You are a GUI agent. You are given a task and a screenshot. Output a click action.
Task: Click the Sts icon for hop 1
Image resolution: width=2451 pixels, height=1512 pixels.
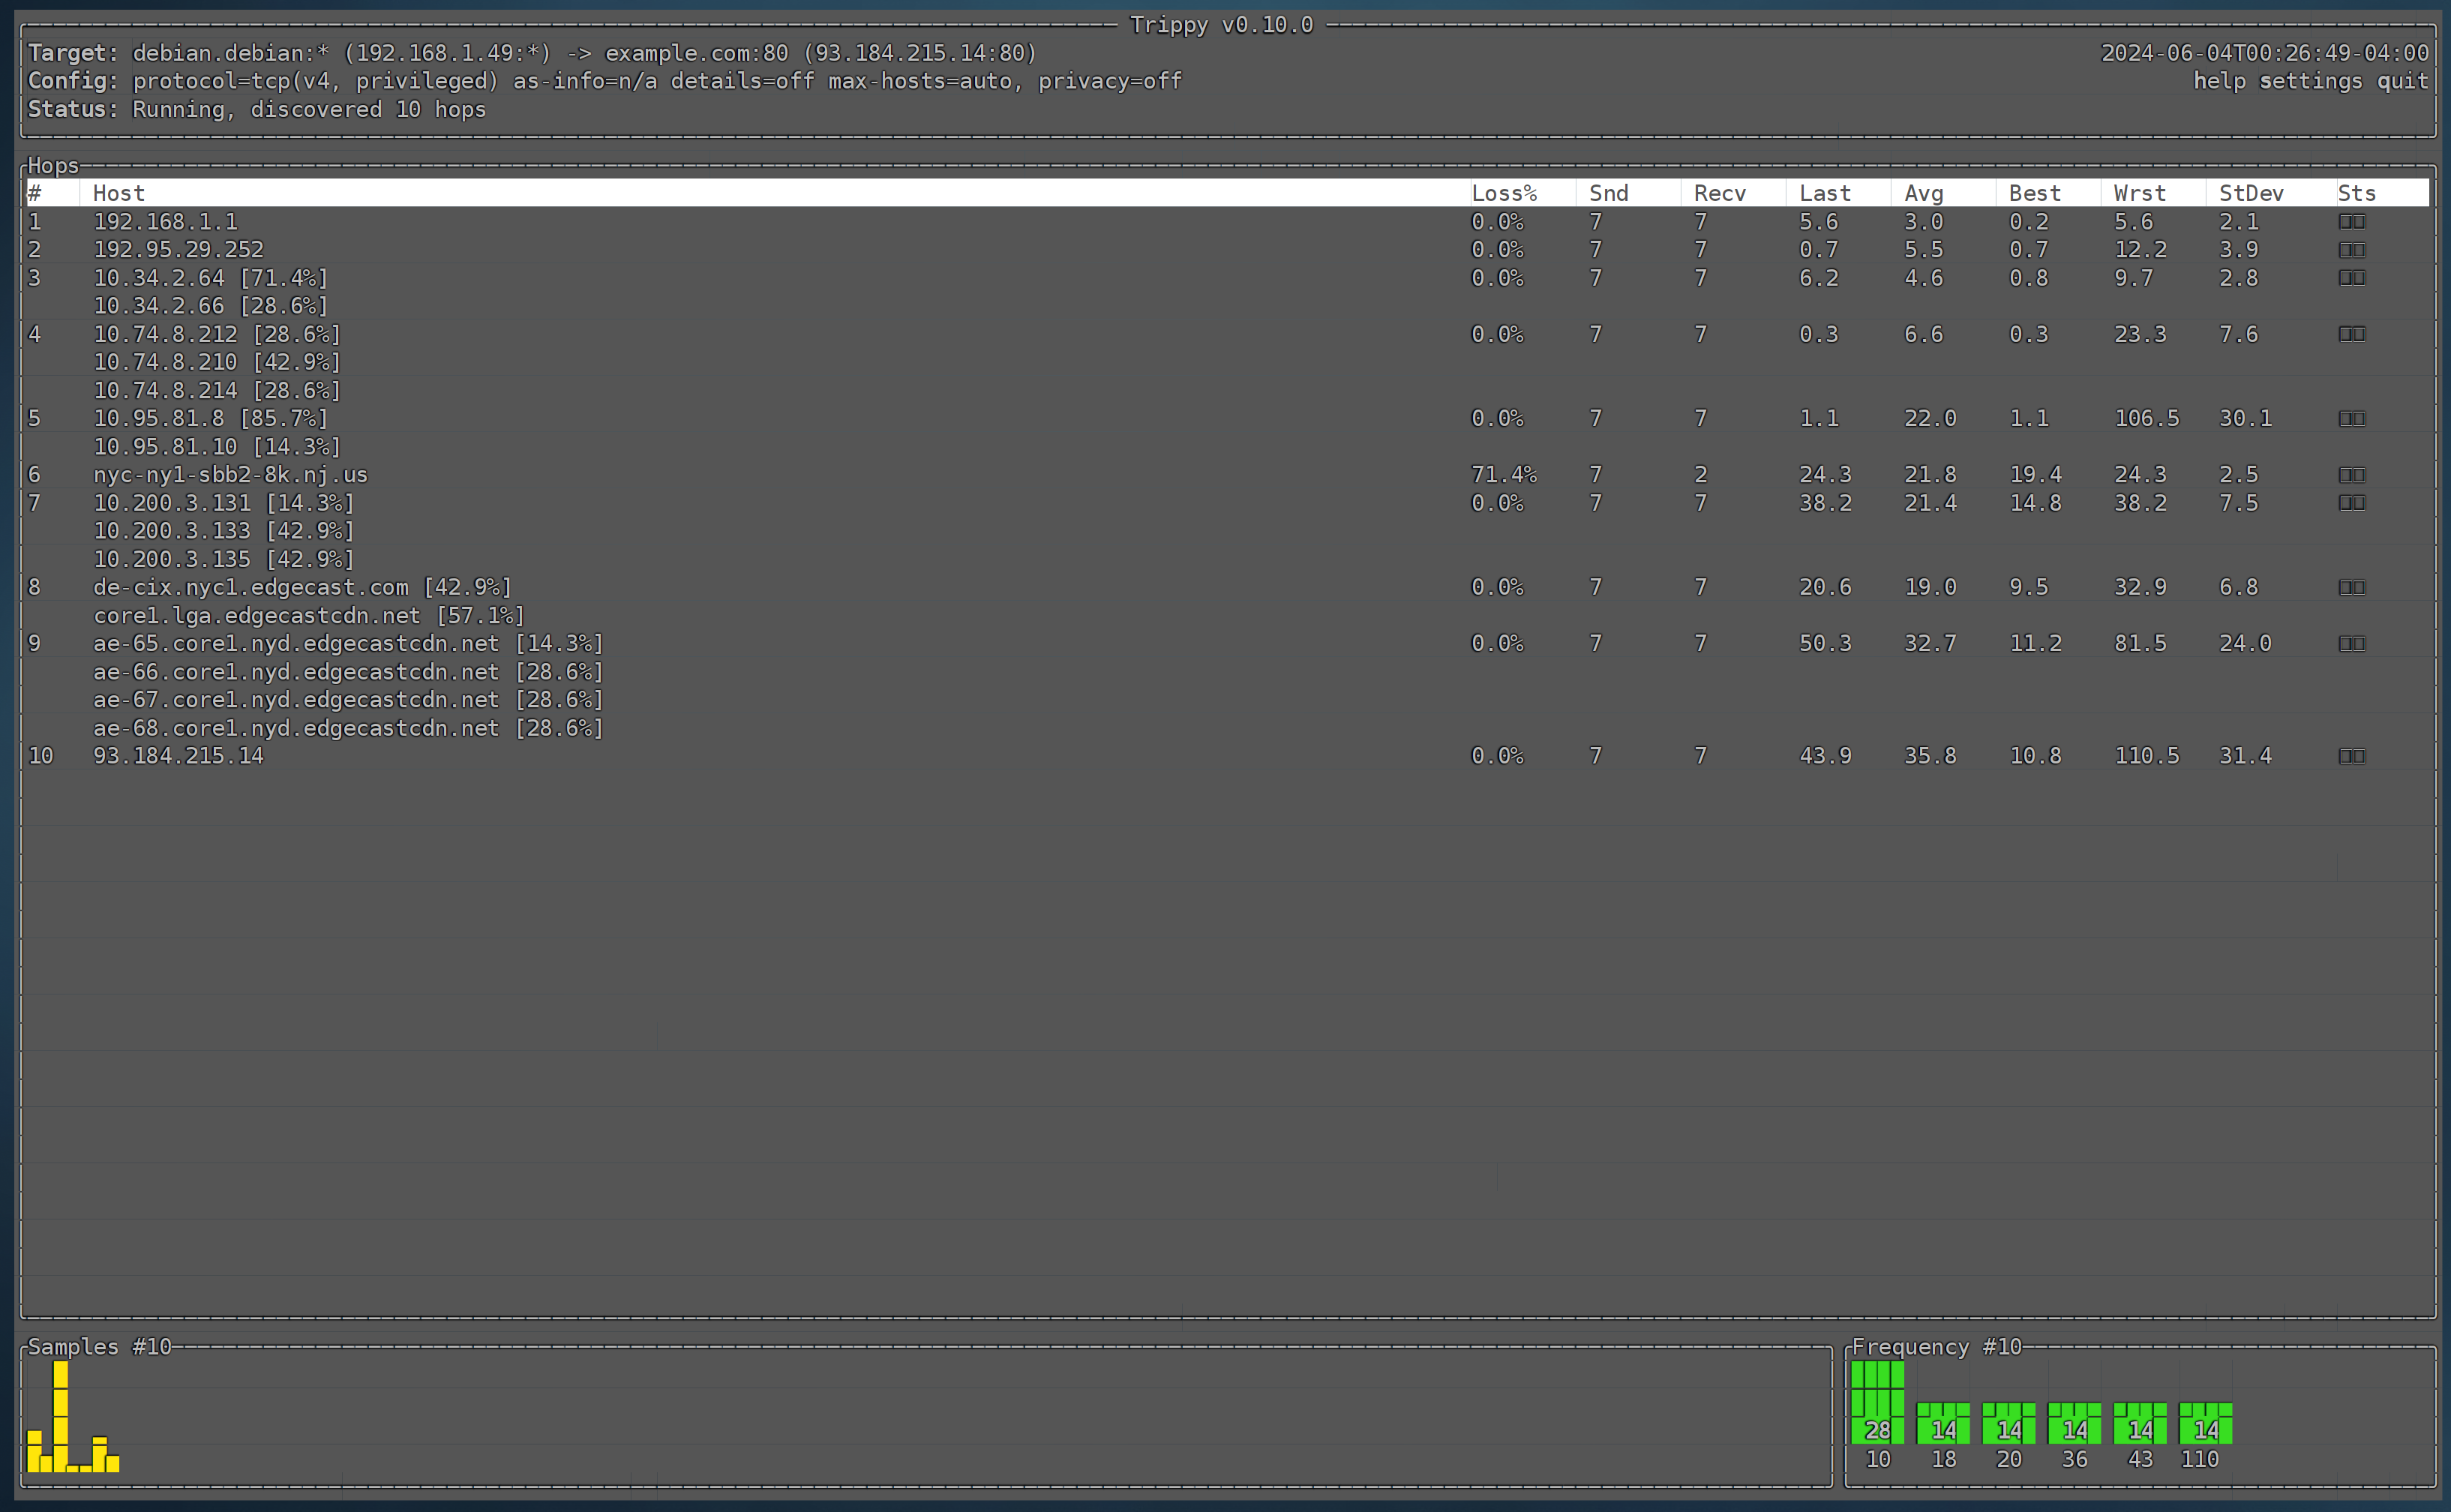pyautogui.click(x=2351, y=221)
